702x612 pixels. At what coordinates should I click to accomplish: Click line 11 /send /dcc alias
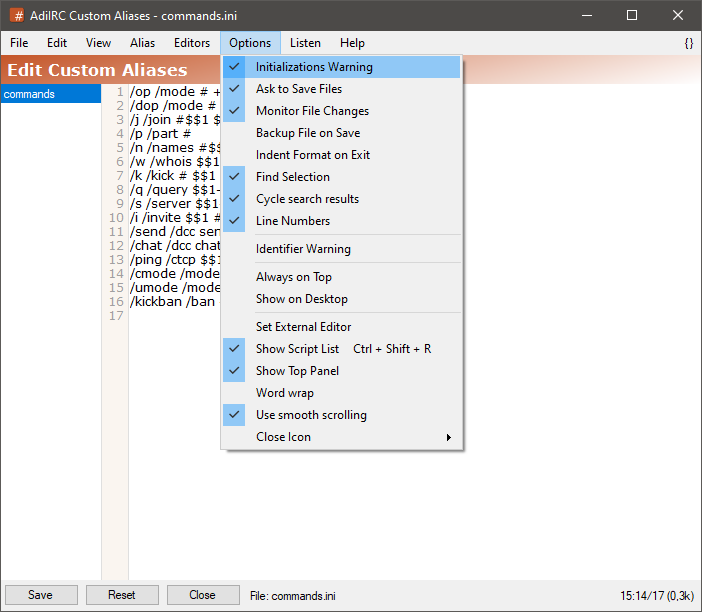coord(175,231)
